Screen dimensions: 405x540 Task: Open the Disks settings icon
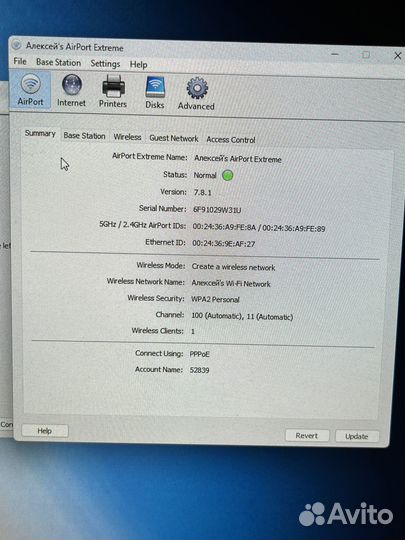pyautogui.click(x=155, y=93)
